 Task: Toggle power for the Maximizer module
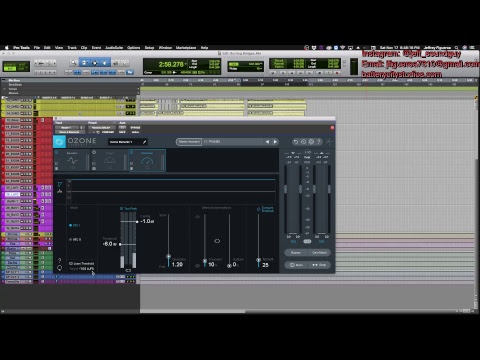131,152
